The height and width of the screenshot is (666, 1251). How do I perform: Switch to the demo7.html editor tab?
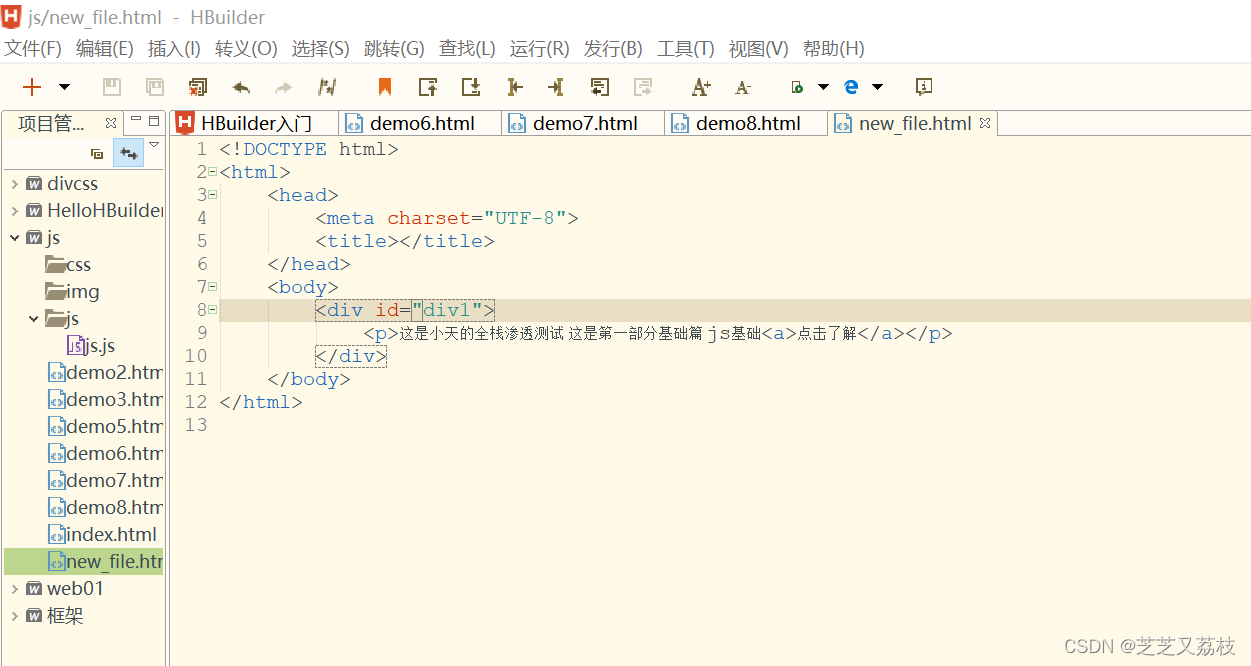[x=584, y=123]
